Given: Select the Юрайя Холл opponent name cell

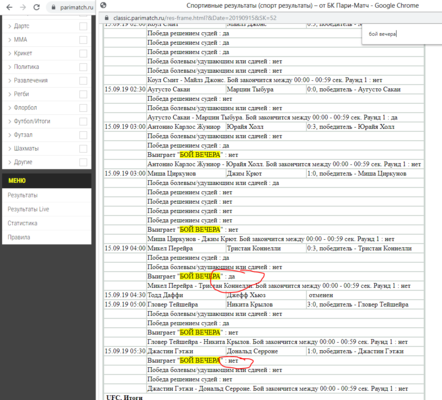Looking at the screenshot, I should point(266,127).
